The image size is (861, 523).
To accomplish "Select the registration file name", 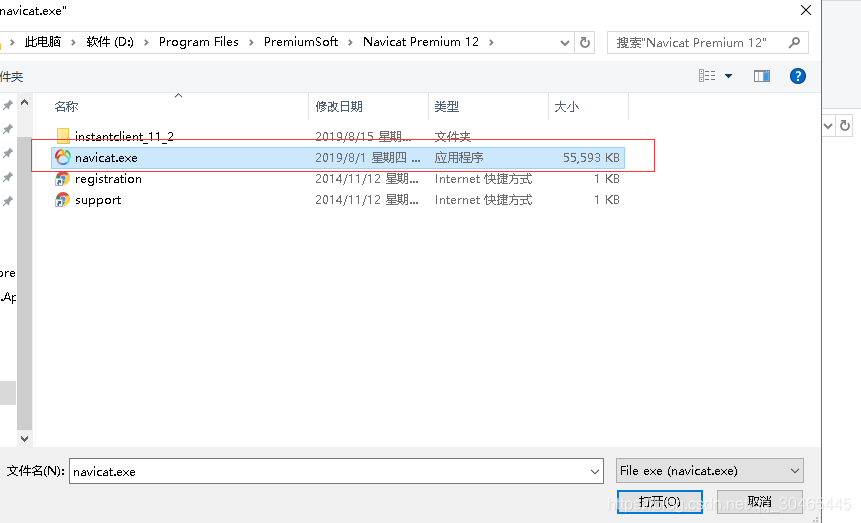I will point(108,179).
